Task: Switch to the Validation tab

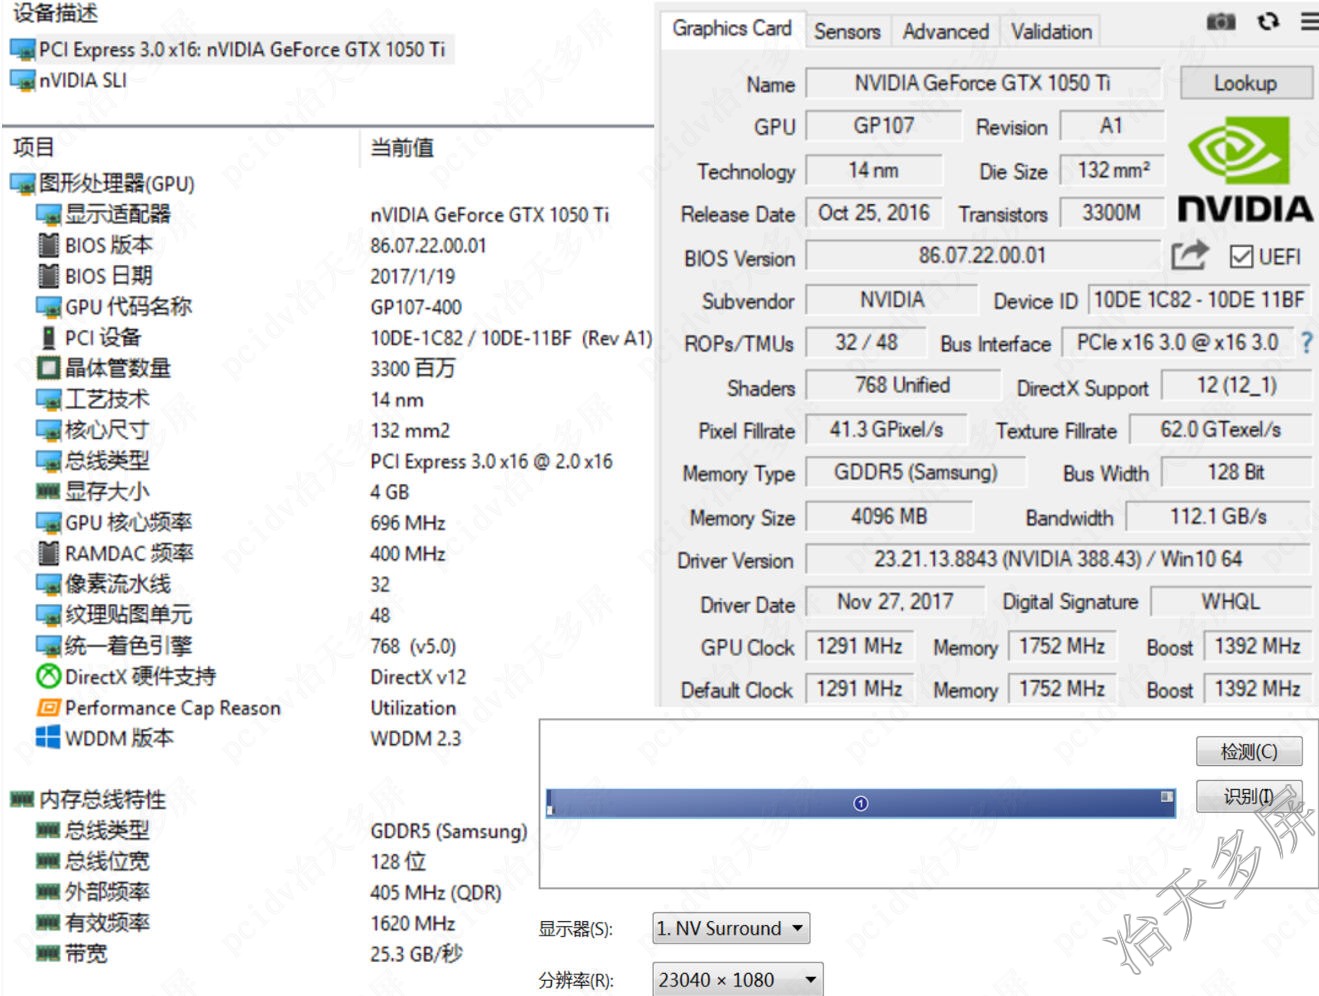Action: [1052, 31]
